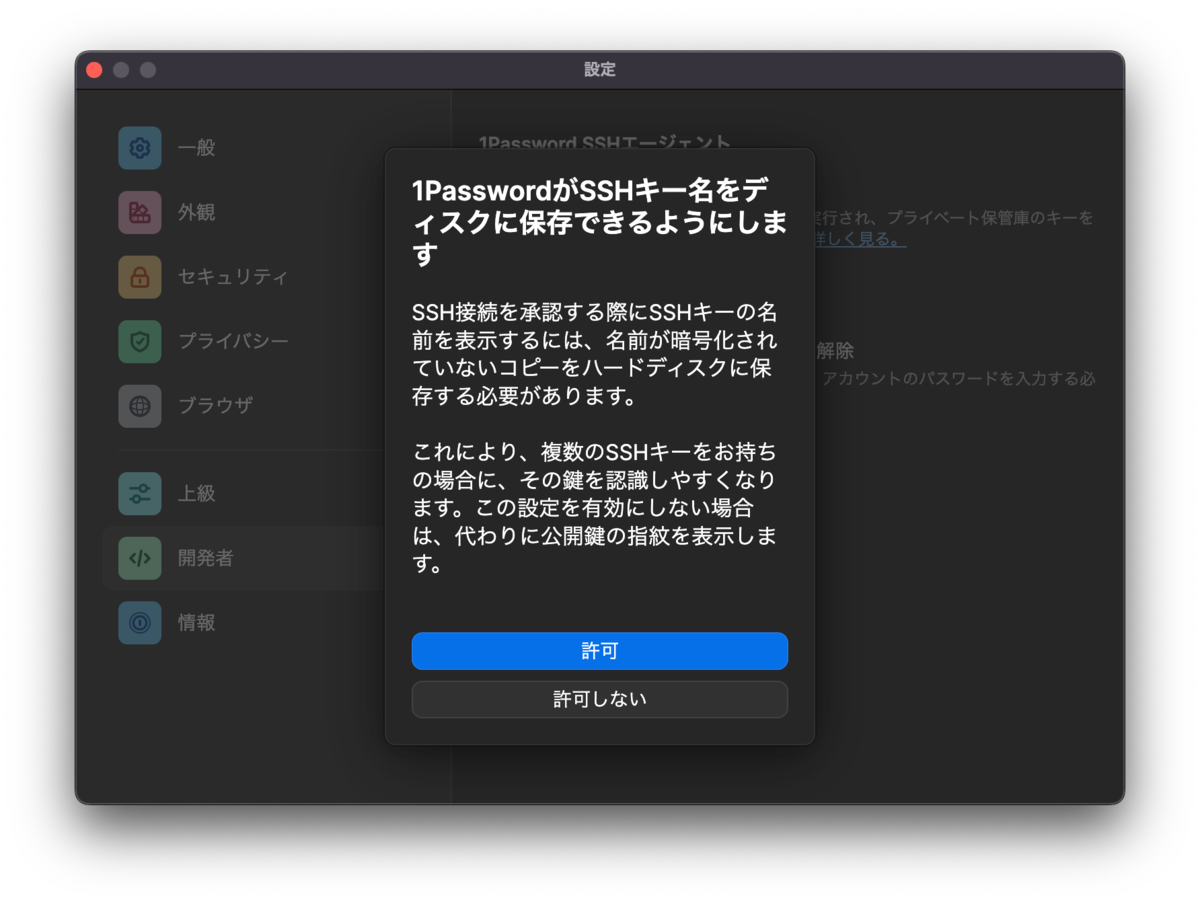
Task: Follow the 詳しく見る link behind dialog
Action: (x=860, y=240)
